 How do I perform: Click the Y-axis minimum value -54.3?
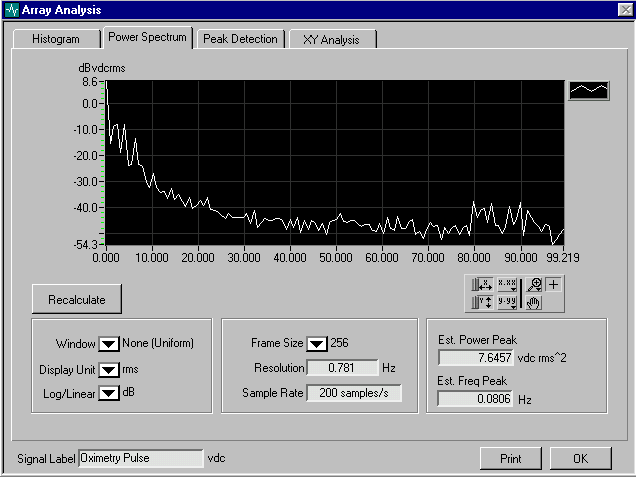(86, 245)
